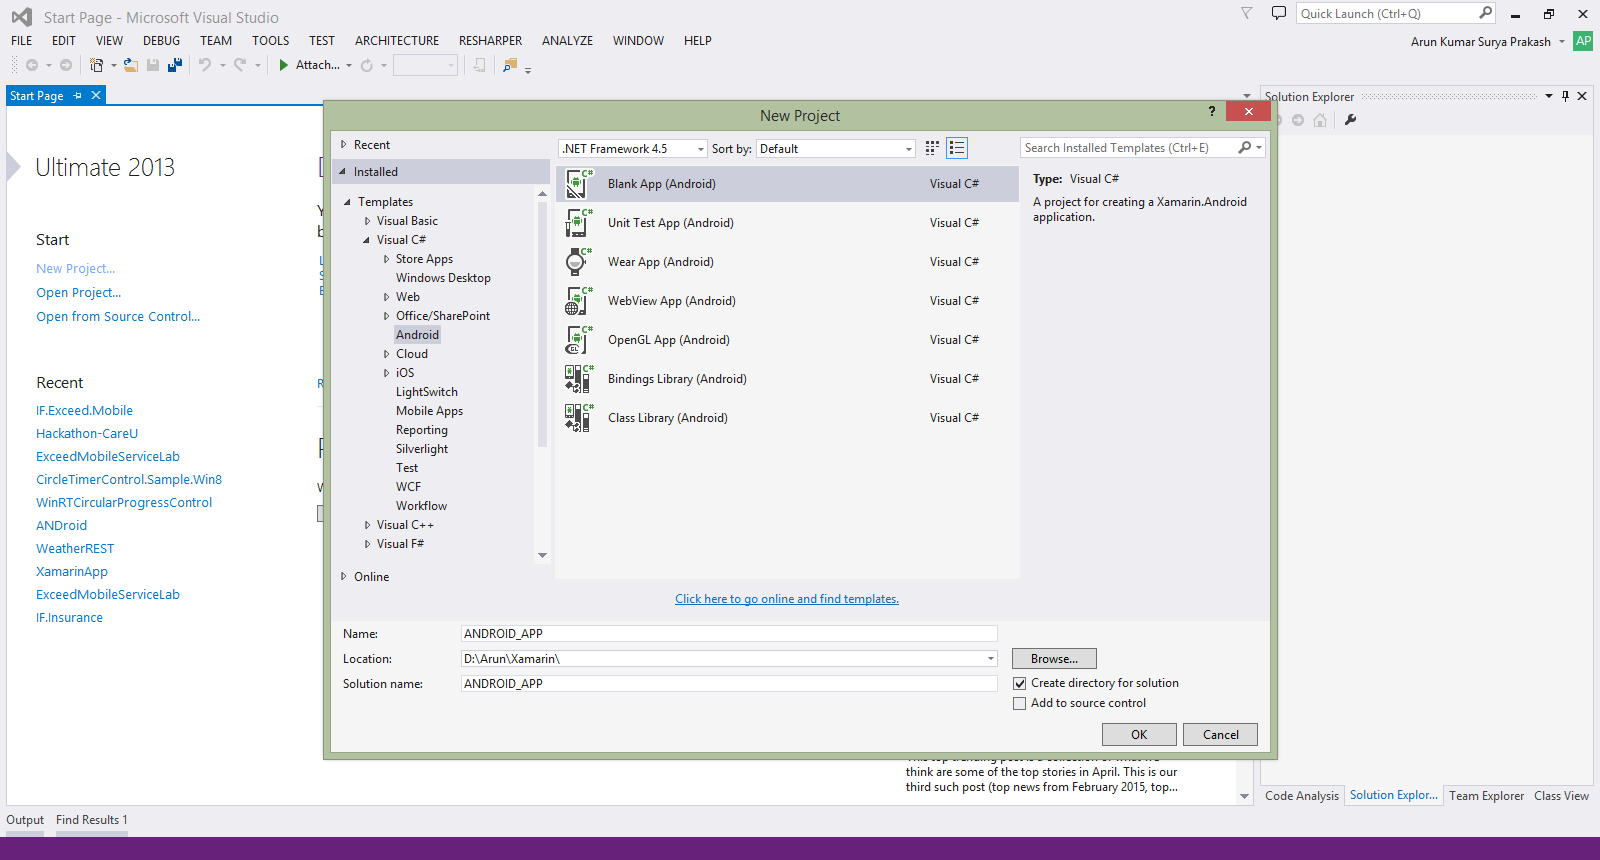The image size is (1600, 860).
Task: Click the Browse... button
Action: click(x=1054, y=659)
